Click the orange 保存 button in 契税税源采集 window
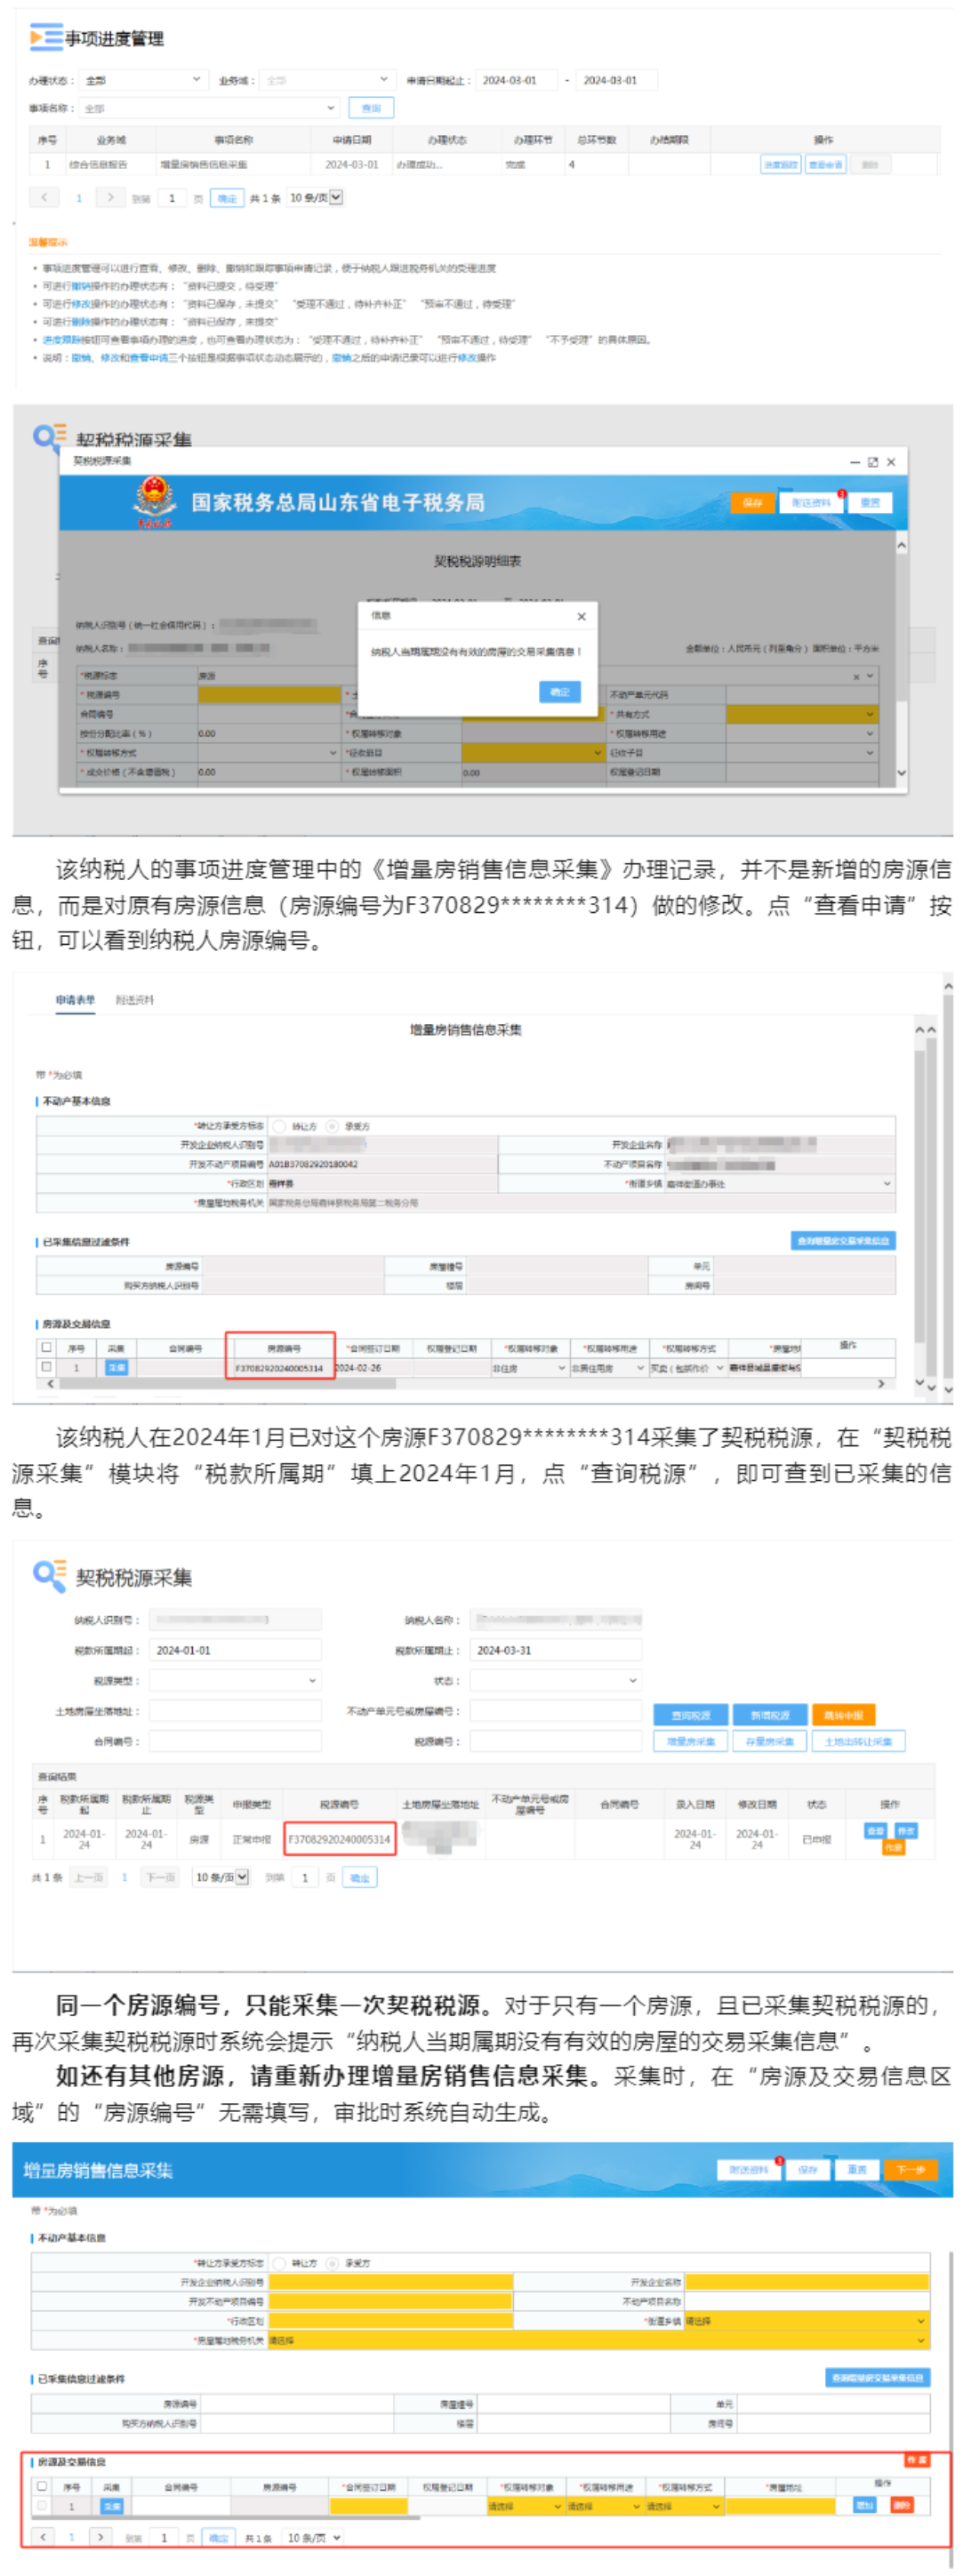This screenshot has width=963, height=2576. coord(753,503)
